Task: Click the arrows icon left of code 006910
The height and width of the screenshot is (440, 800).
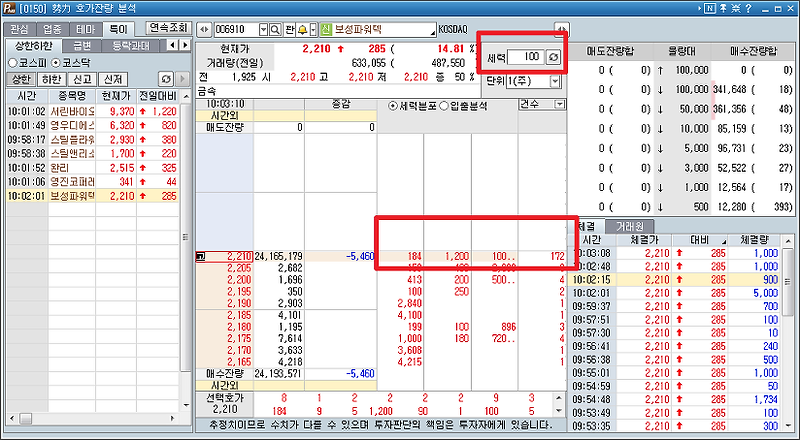Action: [204, 30]
